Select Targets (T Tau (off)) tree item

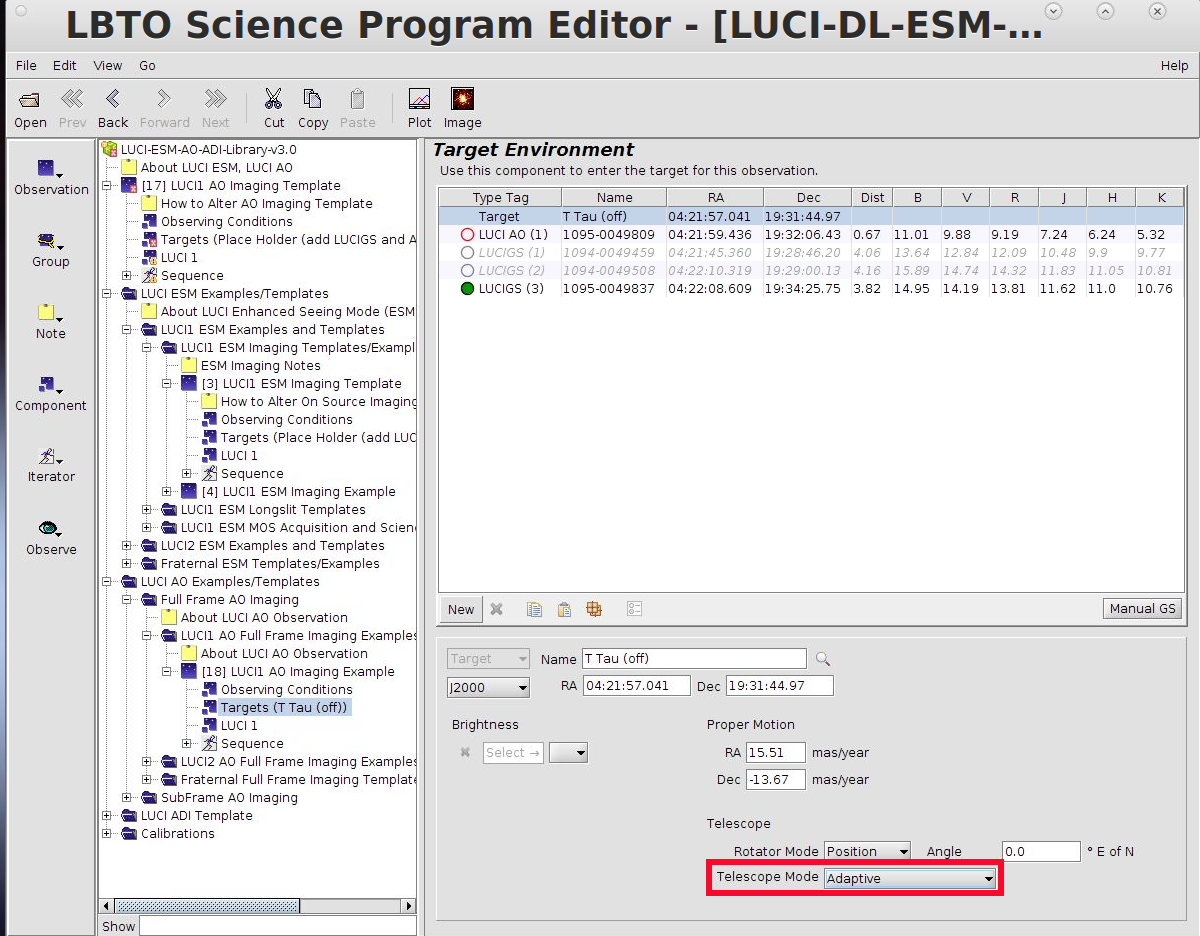(284, 708)
